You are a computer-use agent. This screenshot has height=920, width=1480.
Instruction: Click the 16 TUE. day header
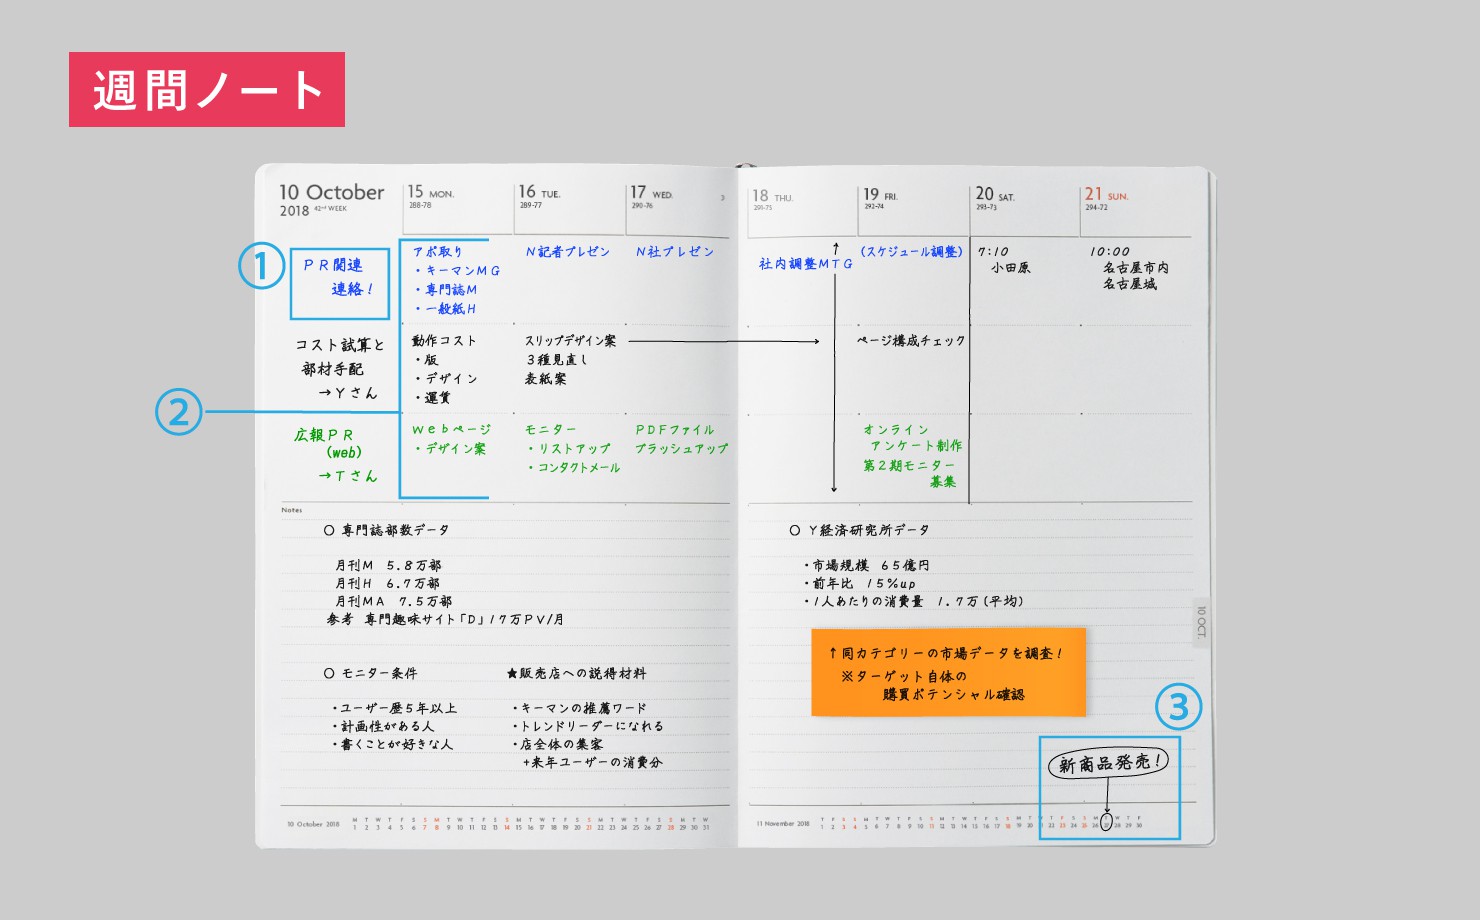(539, 196)
